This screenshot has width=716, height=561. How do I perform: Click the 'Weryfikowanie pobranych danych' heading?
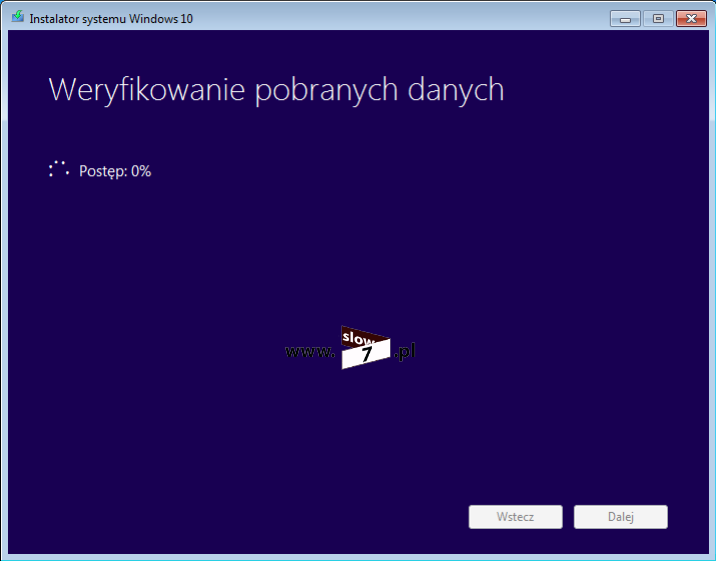point(276,90)
